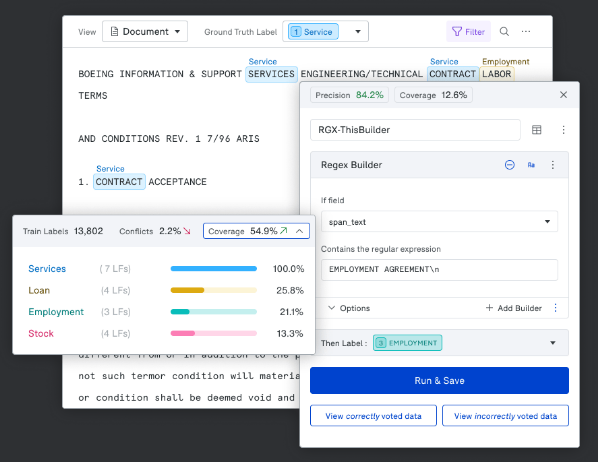Click the search magnifier icon
The image size is (598, 462).
click(x=504, y=32)
